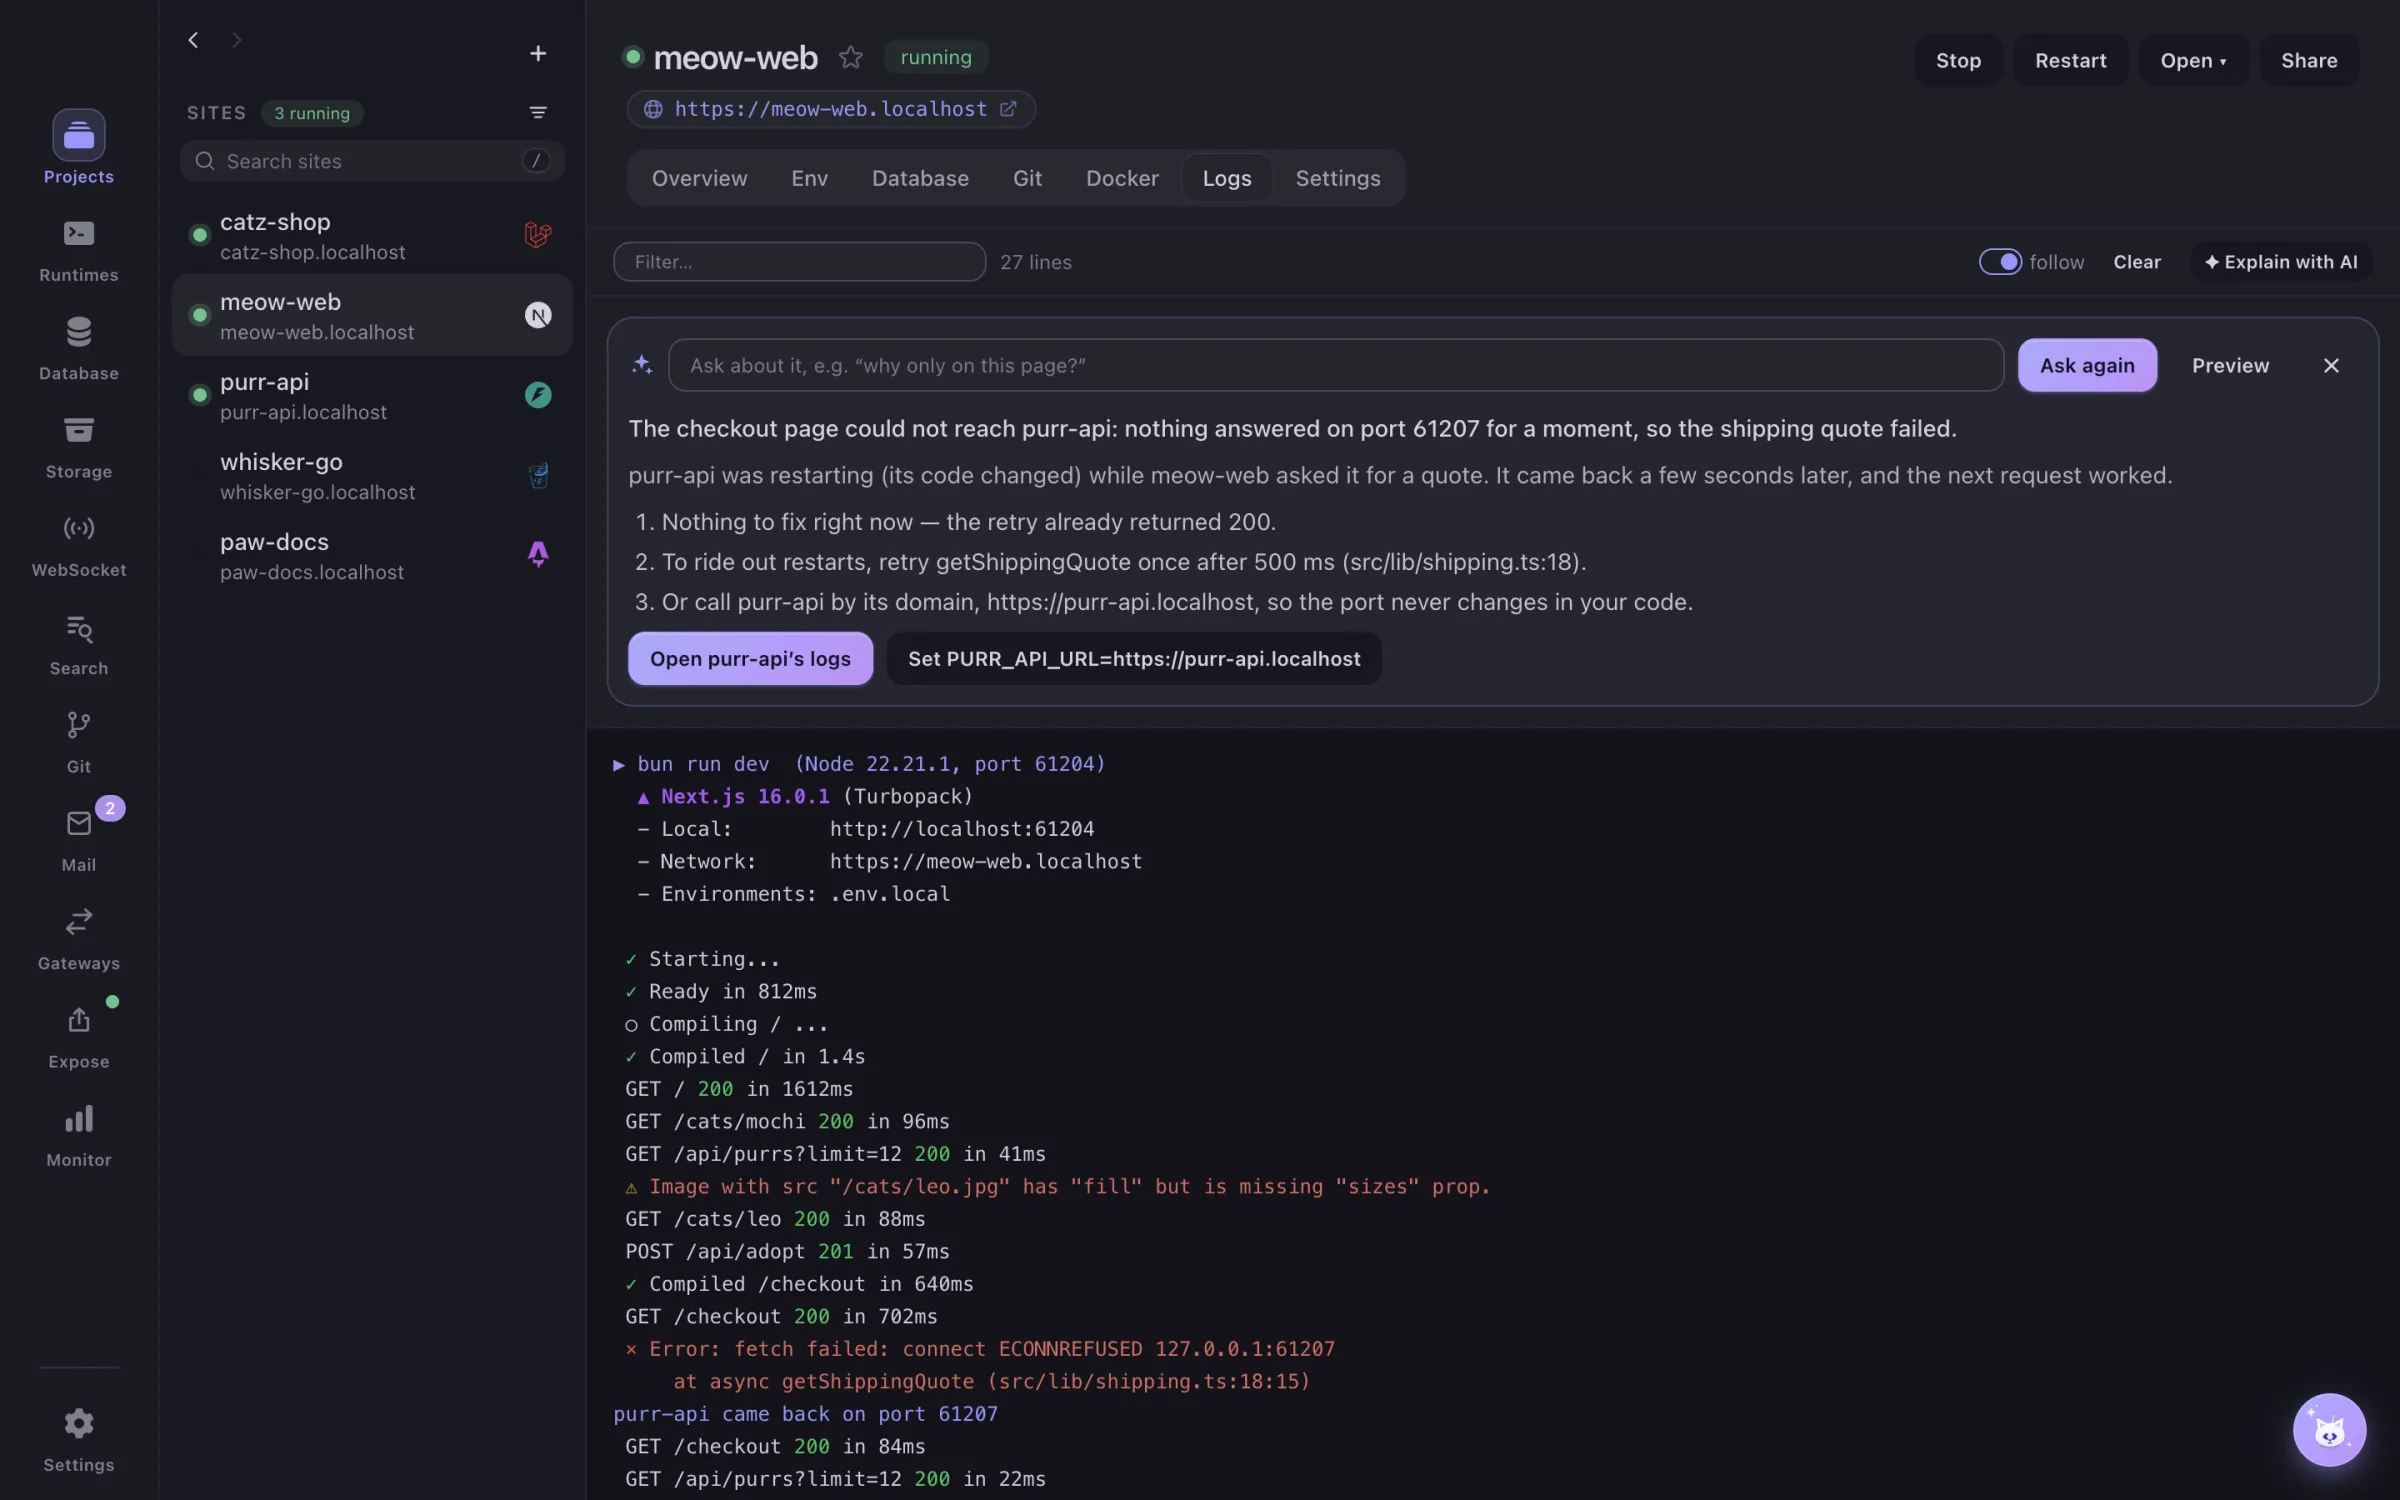Viewport: 2400px width, 1500px height.
Task: Open the https://meow-web.localhost link
Action: coord(830,109)
